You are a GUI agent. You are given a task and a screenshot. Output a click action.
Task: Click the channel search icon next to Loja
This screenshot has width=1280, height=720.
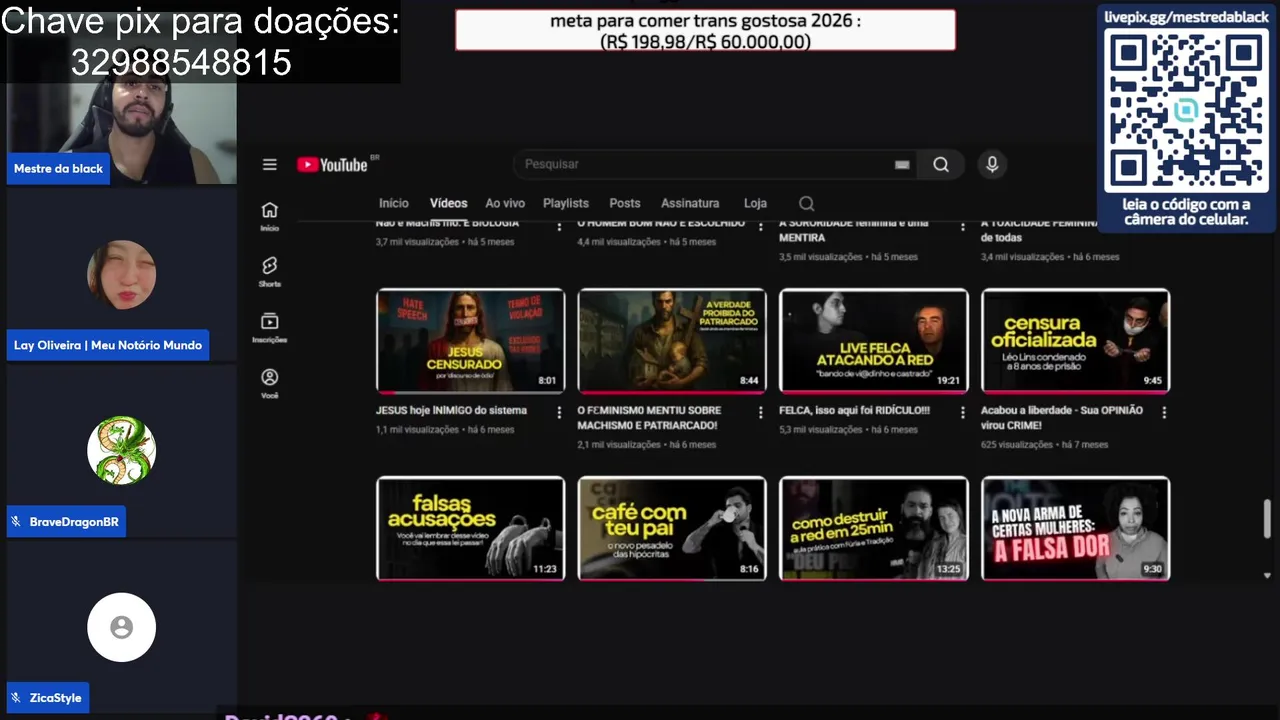click(x=807, y=203)
